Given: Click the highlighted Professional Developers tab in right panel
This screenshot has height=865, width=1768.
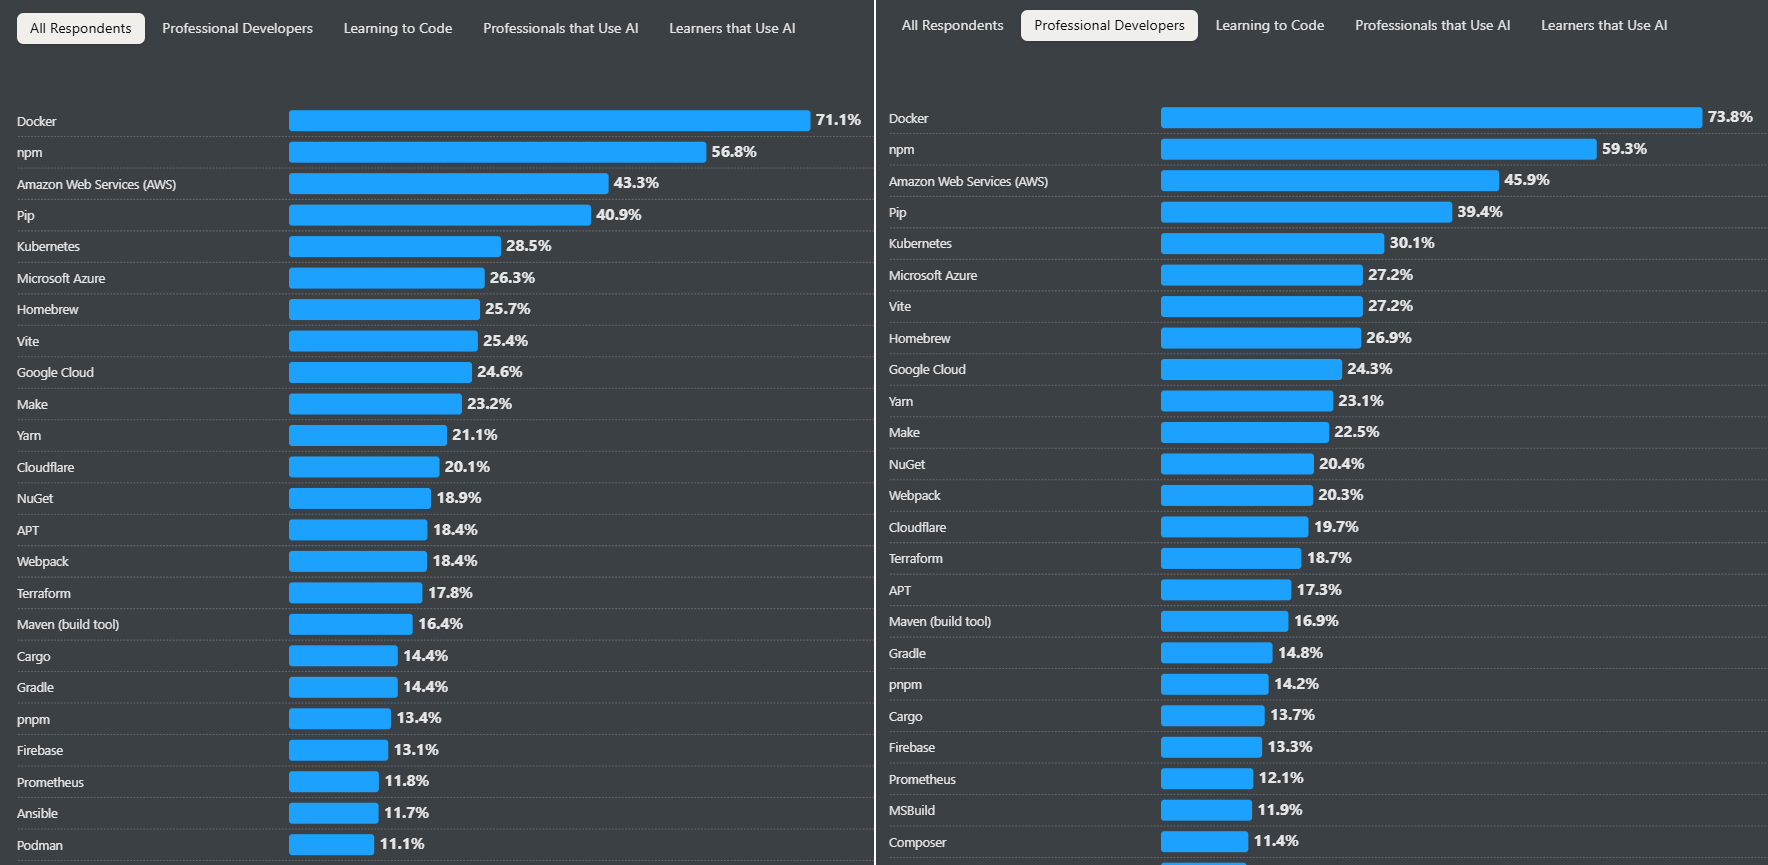Looking at the screenshot, I should (x=1109, y=25).
